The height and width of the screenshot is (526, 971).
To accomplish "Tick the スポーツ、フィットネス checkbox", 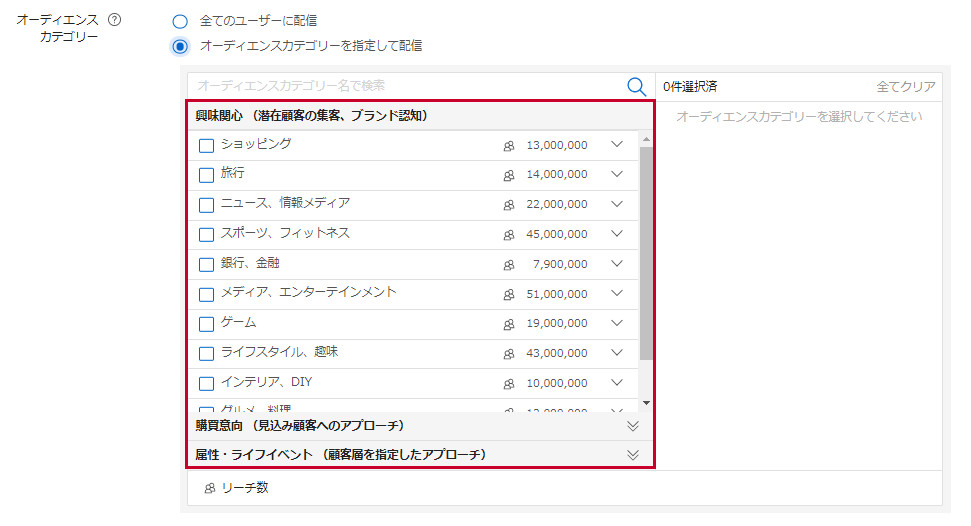I will (206, 235).
